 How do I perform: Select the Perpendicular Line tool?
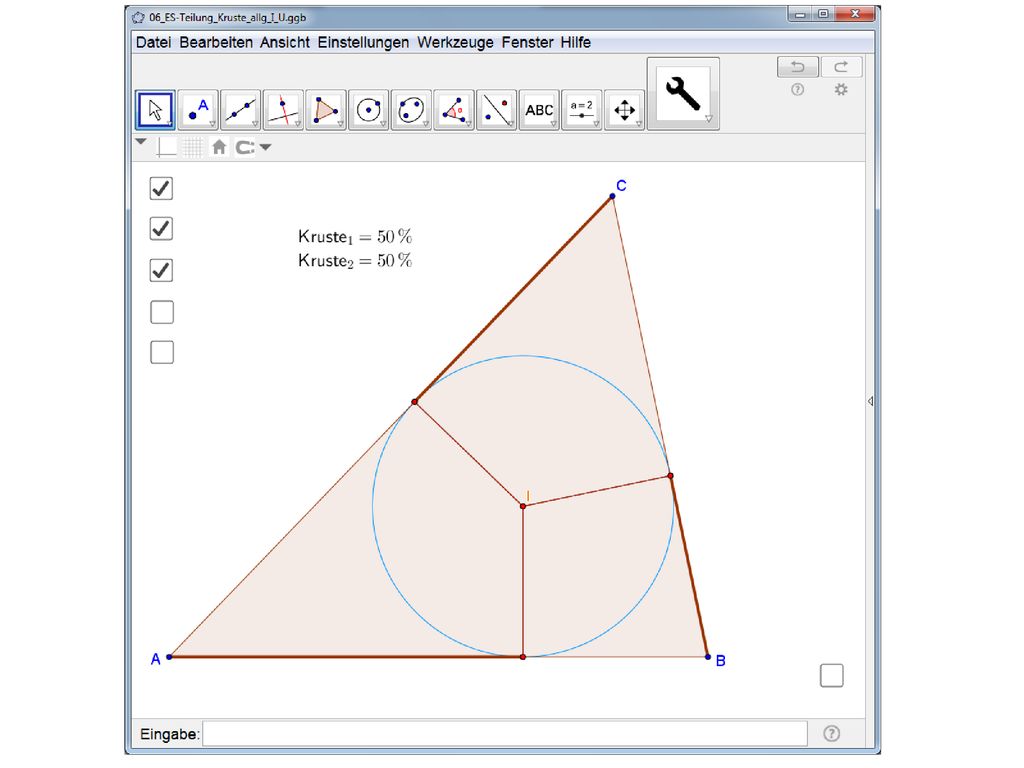coord(283,110)
